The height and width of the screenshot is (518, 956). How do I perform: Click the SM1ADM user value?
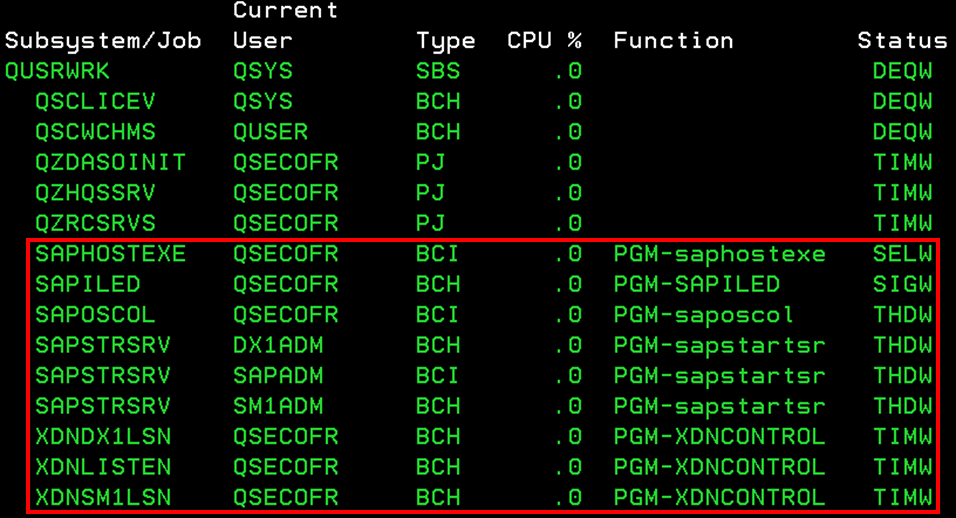(278, 406)
